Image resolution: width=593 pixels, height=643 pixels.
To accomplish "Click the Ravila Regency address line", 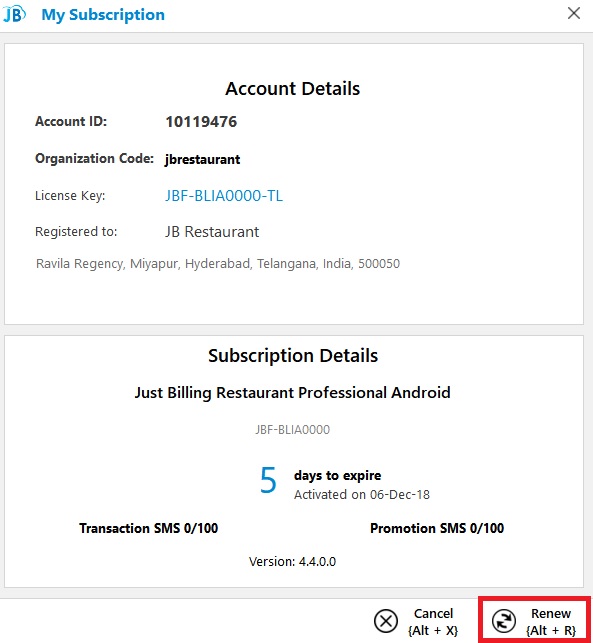I will [x=218, y=264].
